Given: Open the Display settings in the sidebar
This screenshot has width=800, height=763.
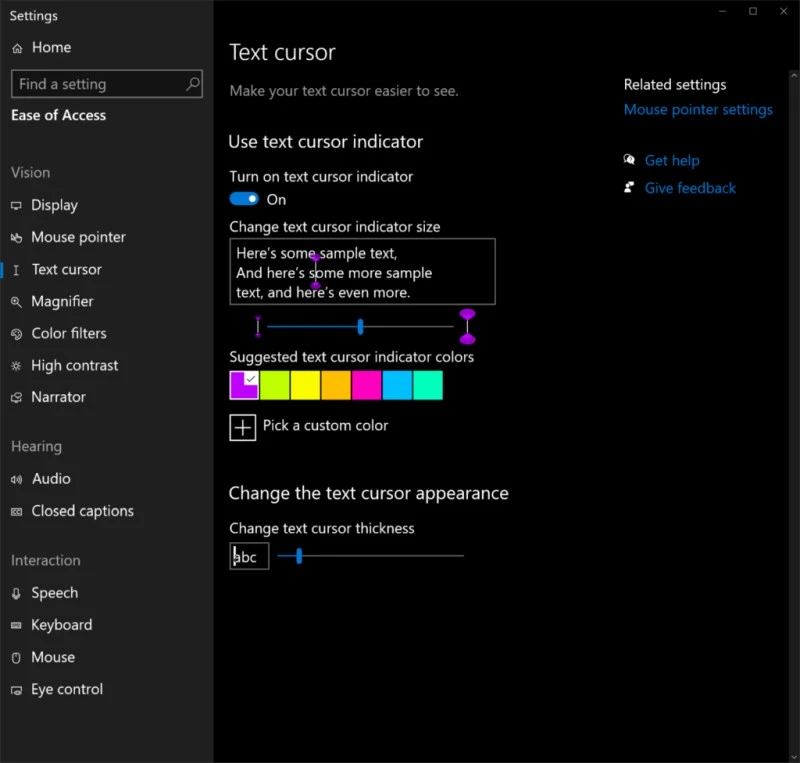Looking at the screenshot, I should pos(53,205).
